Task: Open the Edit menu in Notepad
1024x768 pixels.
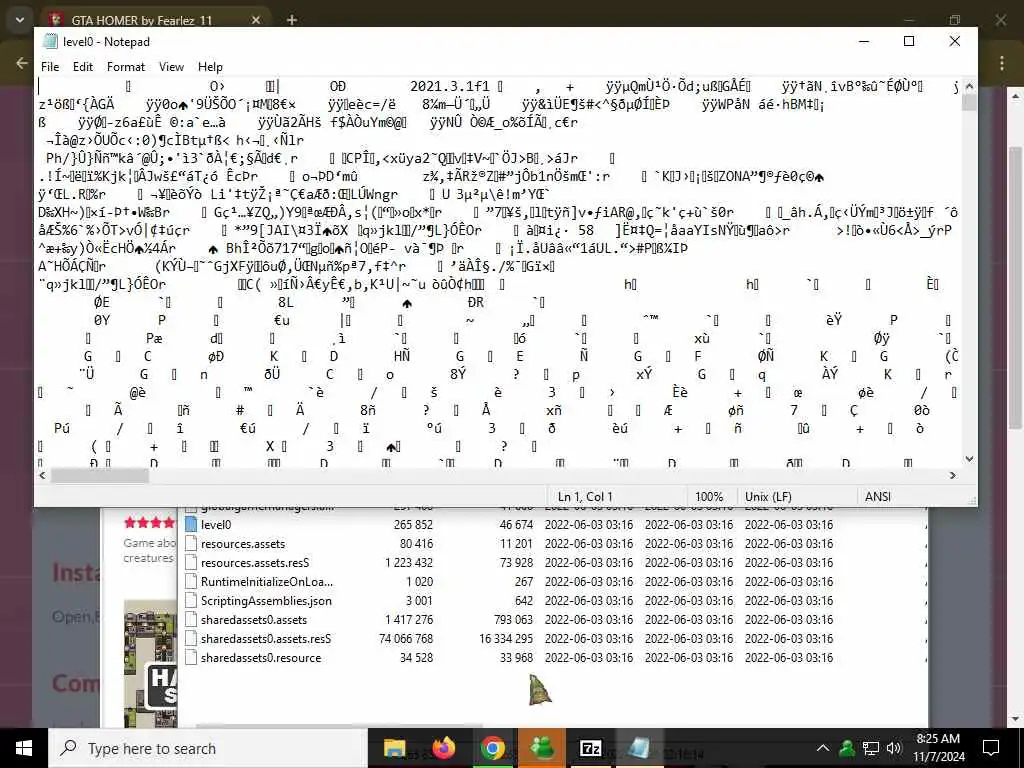Action: [82, 67]
